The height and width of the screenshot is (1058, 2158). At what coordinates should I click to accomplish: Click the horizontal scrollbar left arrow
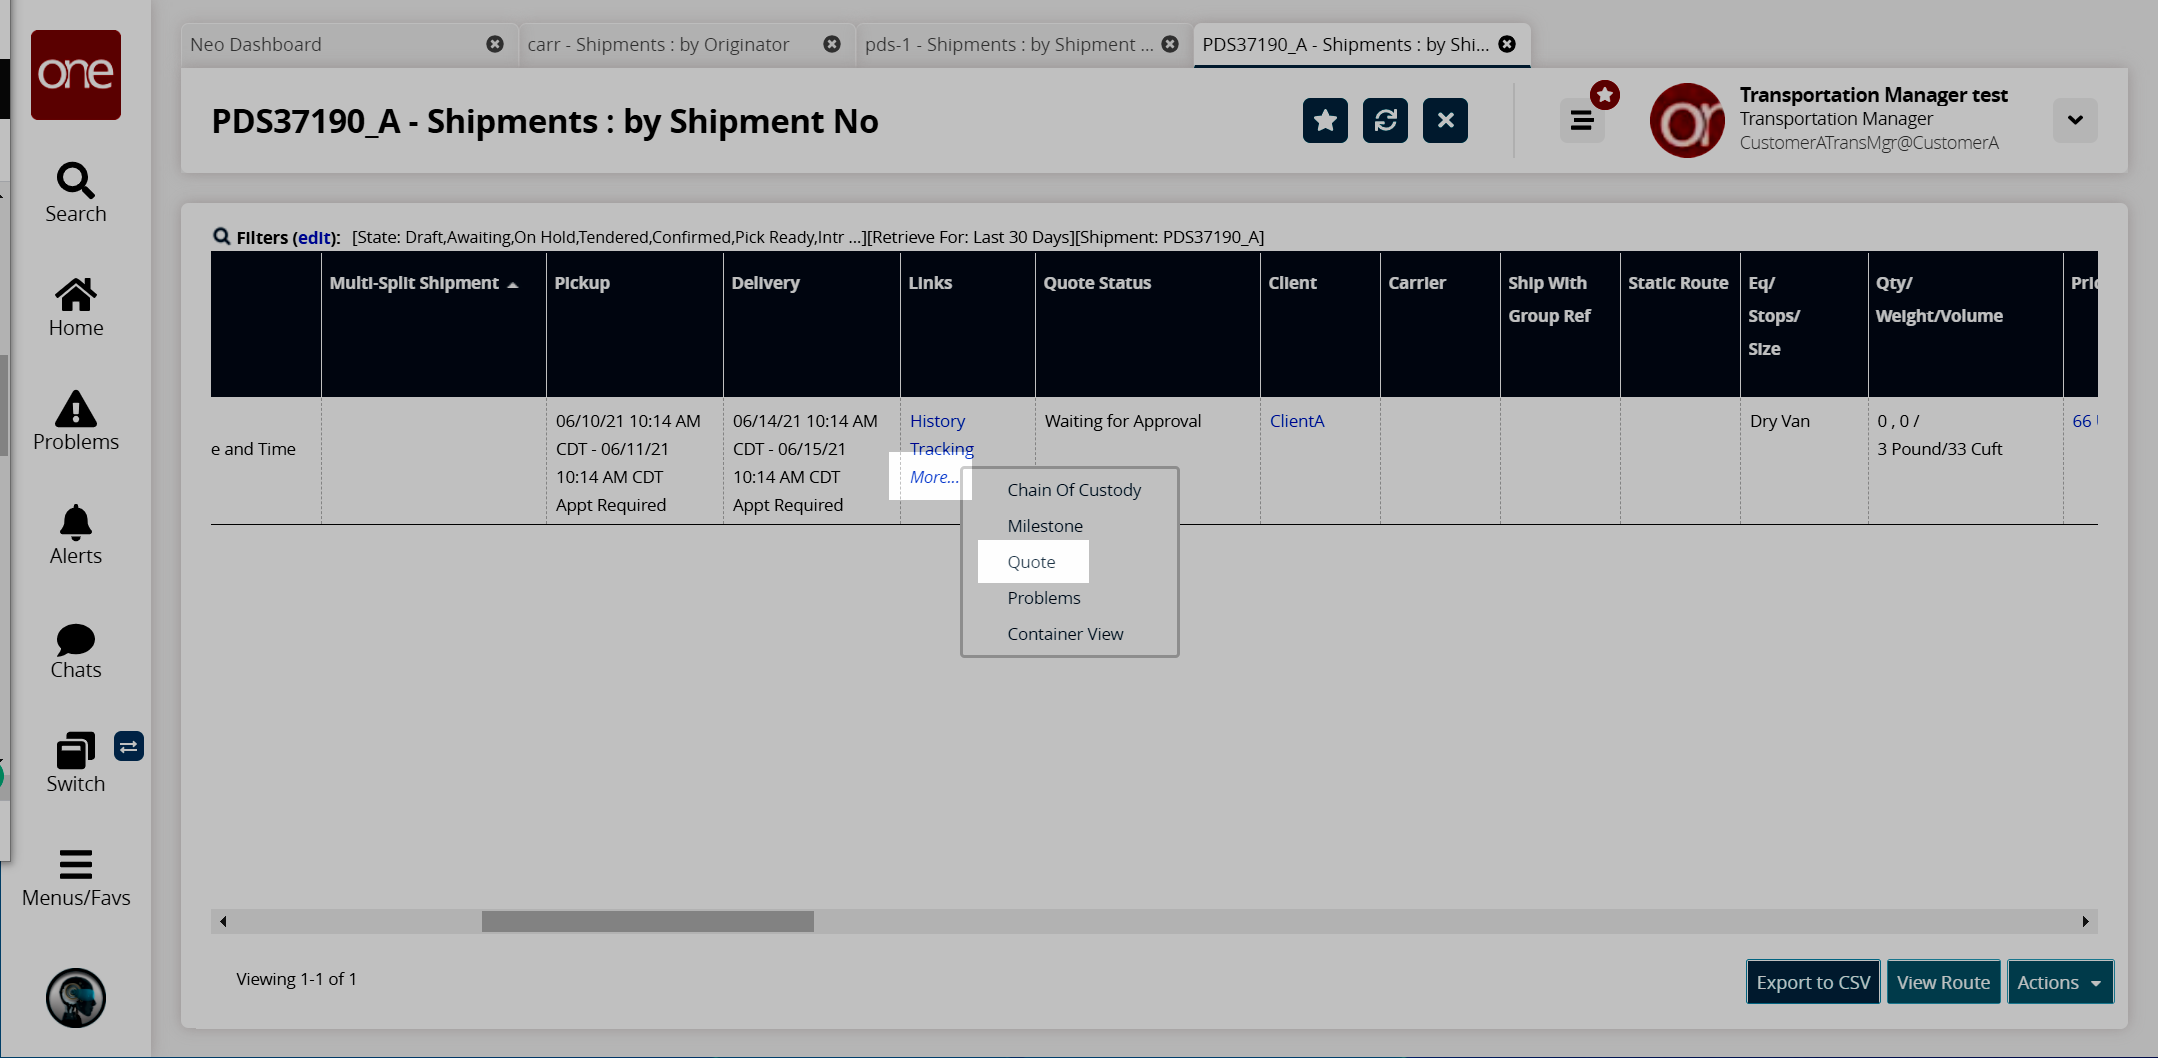point(223,921)
